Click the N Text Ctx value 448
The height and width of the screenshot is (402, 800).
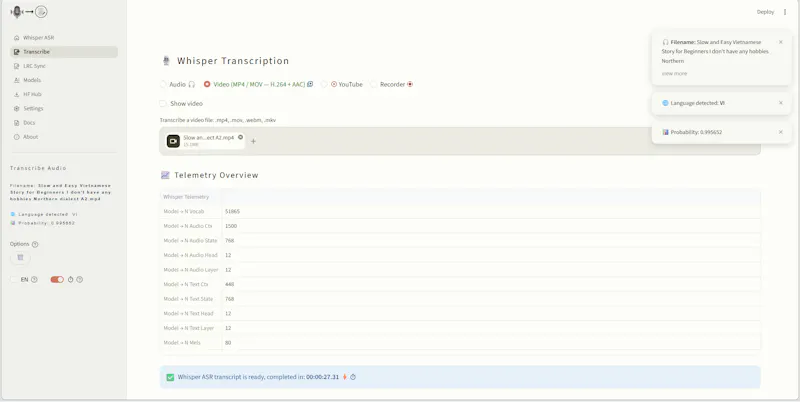point(230,284)
